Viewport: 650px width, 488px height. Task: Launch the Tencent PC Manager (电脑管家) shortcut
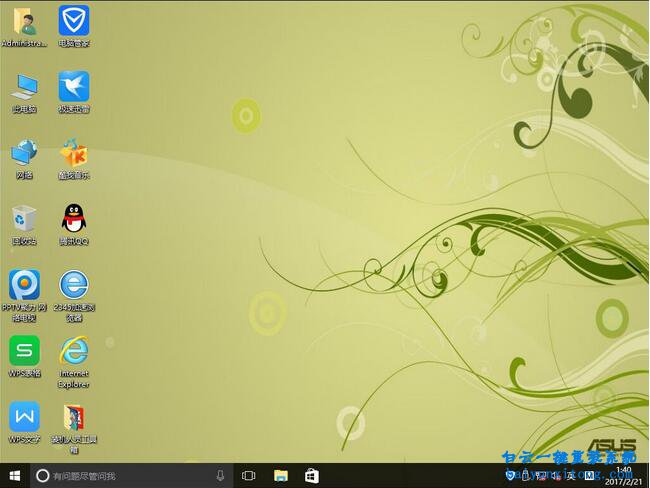click(x=74, y=22)
